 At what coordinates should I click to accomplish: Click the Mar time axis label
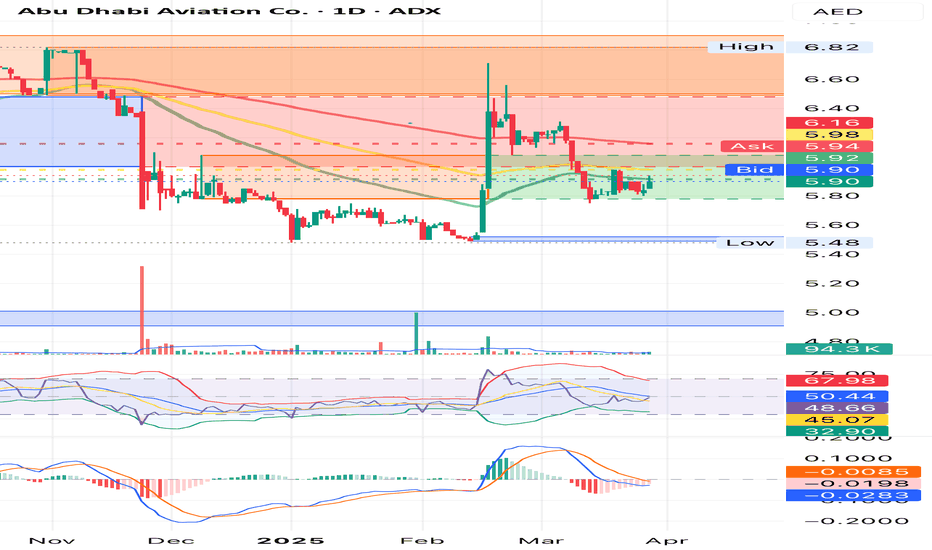pos(541,540)
